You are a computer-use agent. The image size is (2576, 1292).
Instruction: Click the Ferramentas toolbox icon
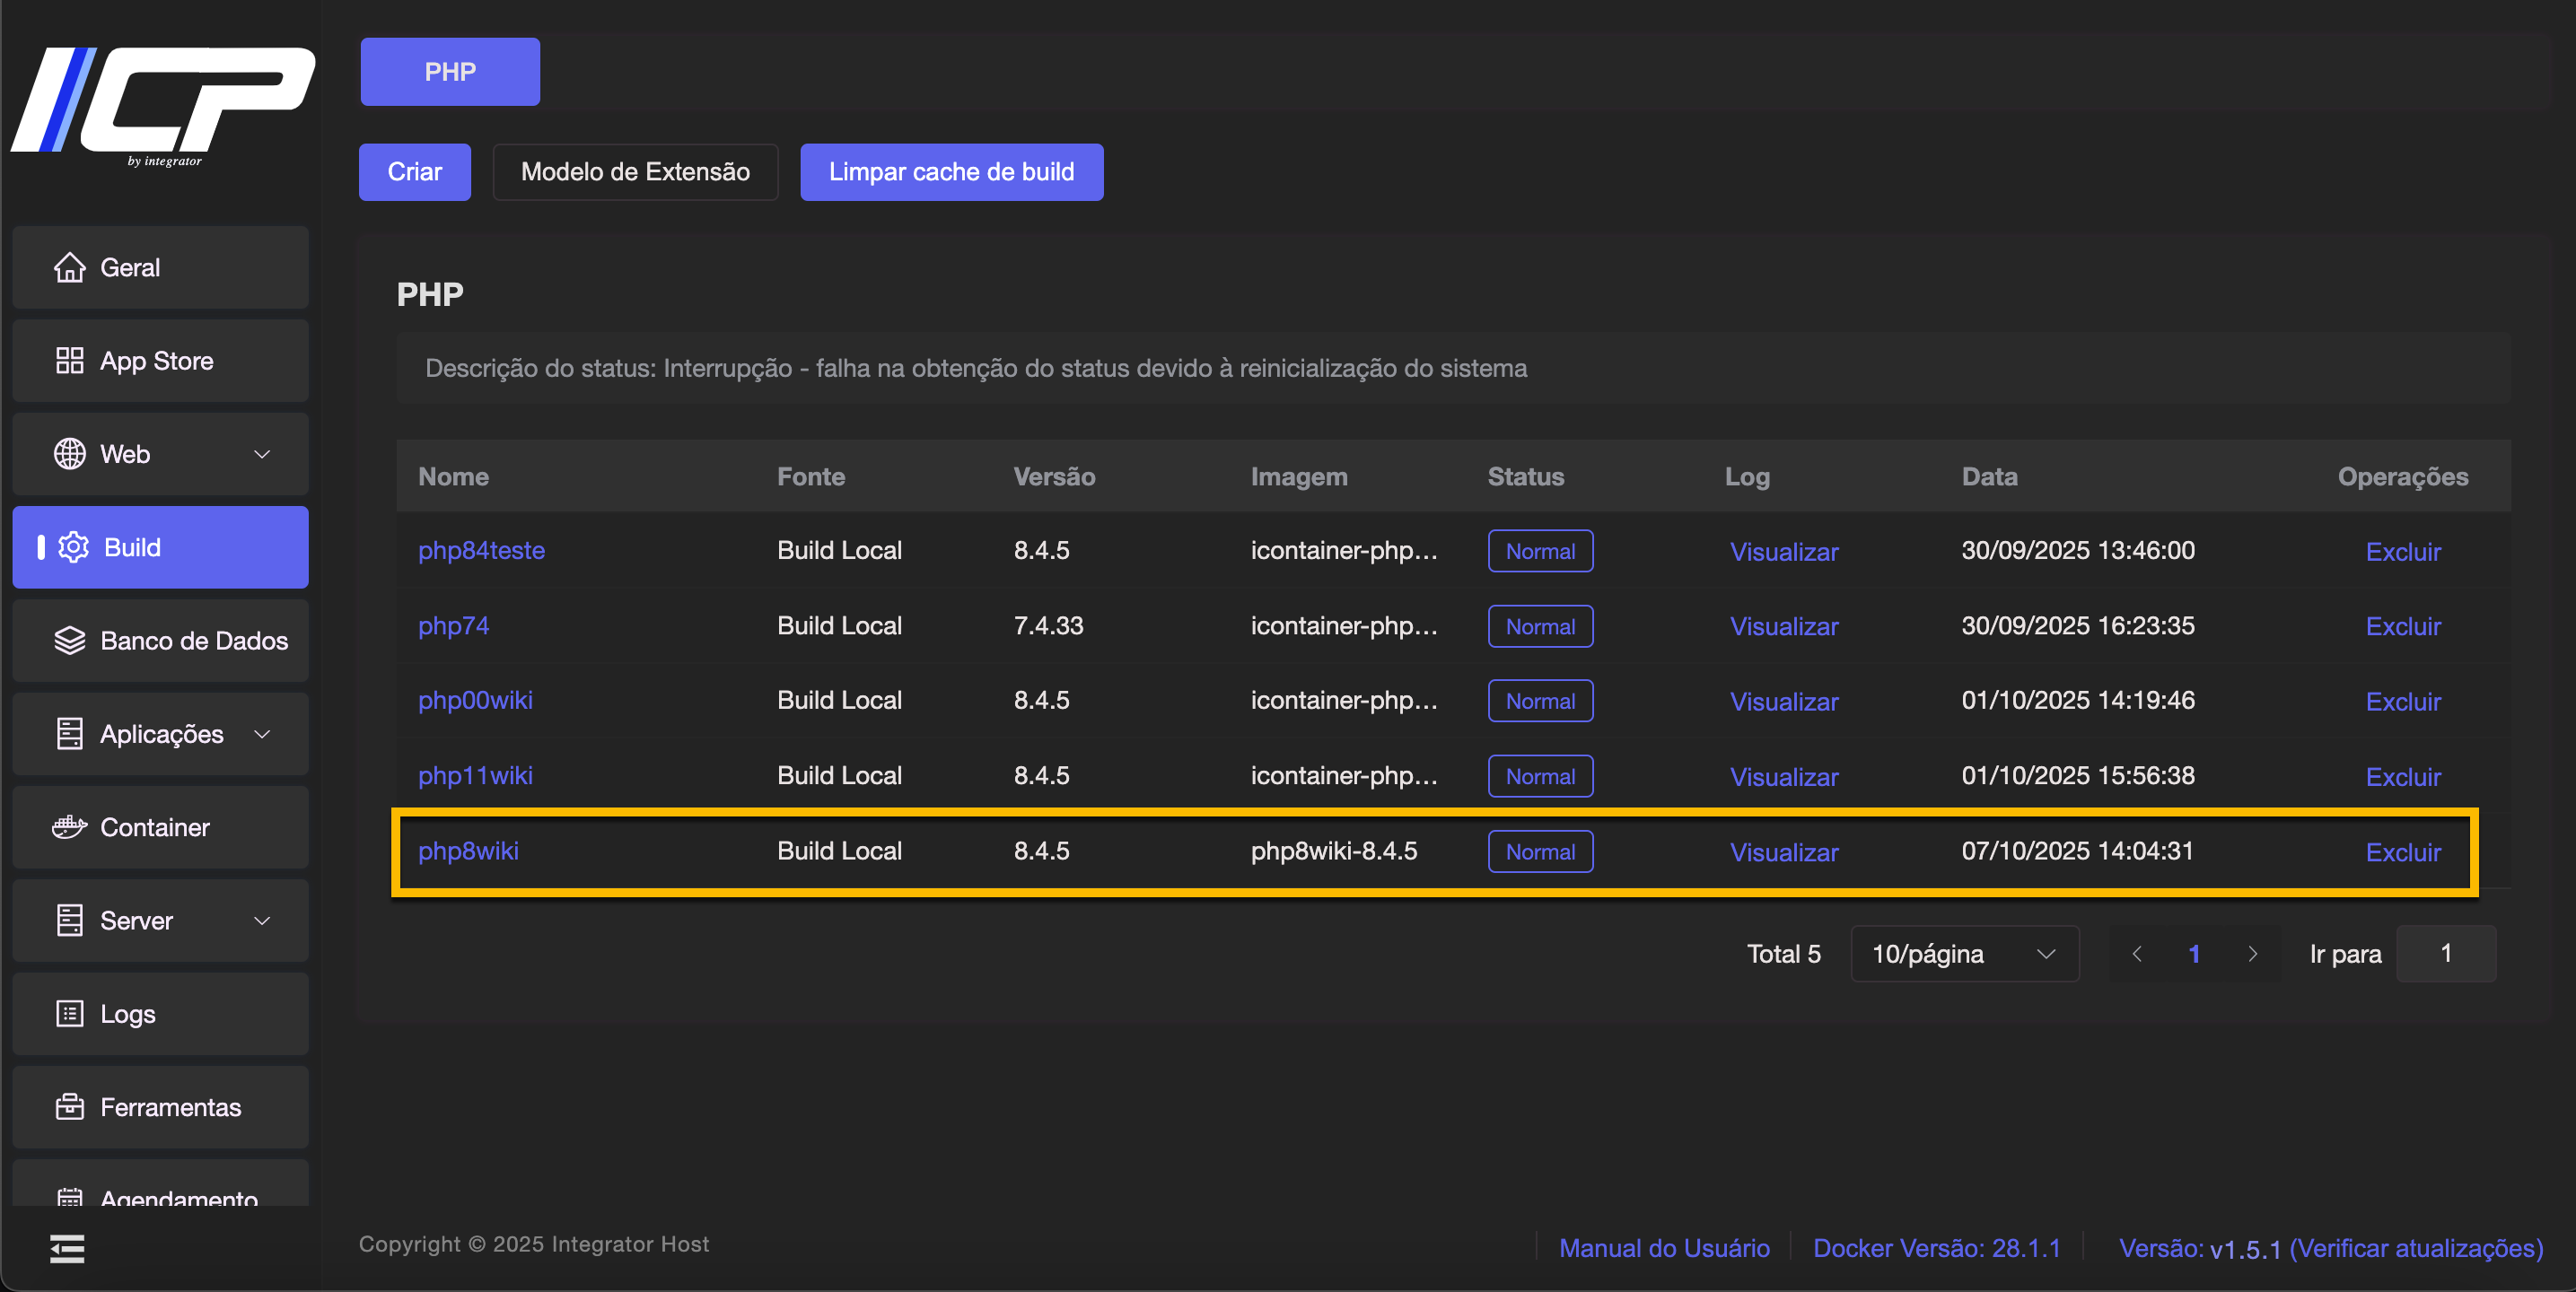point(69,1107)
